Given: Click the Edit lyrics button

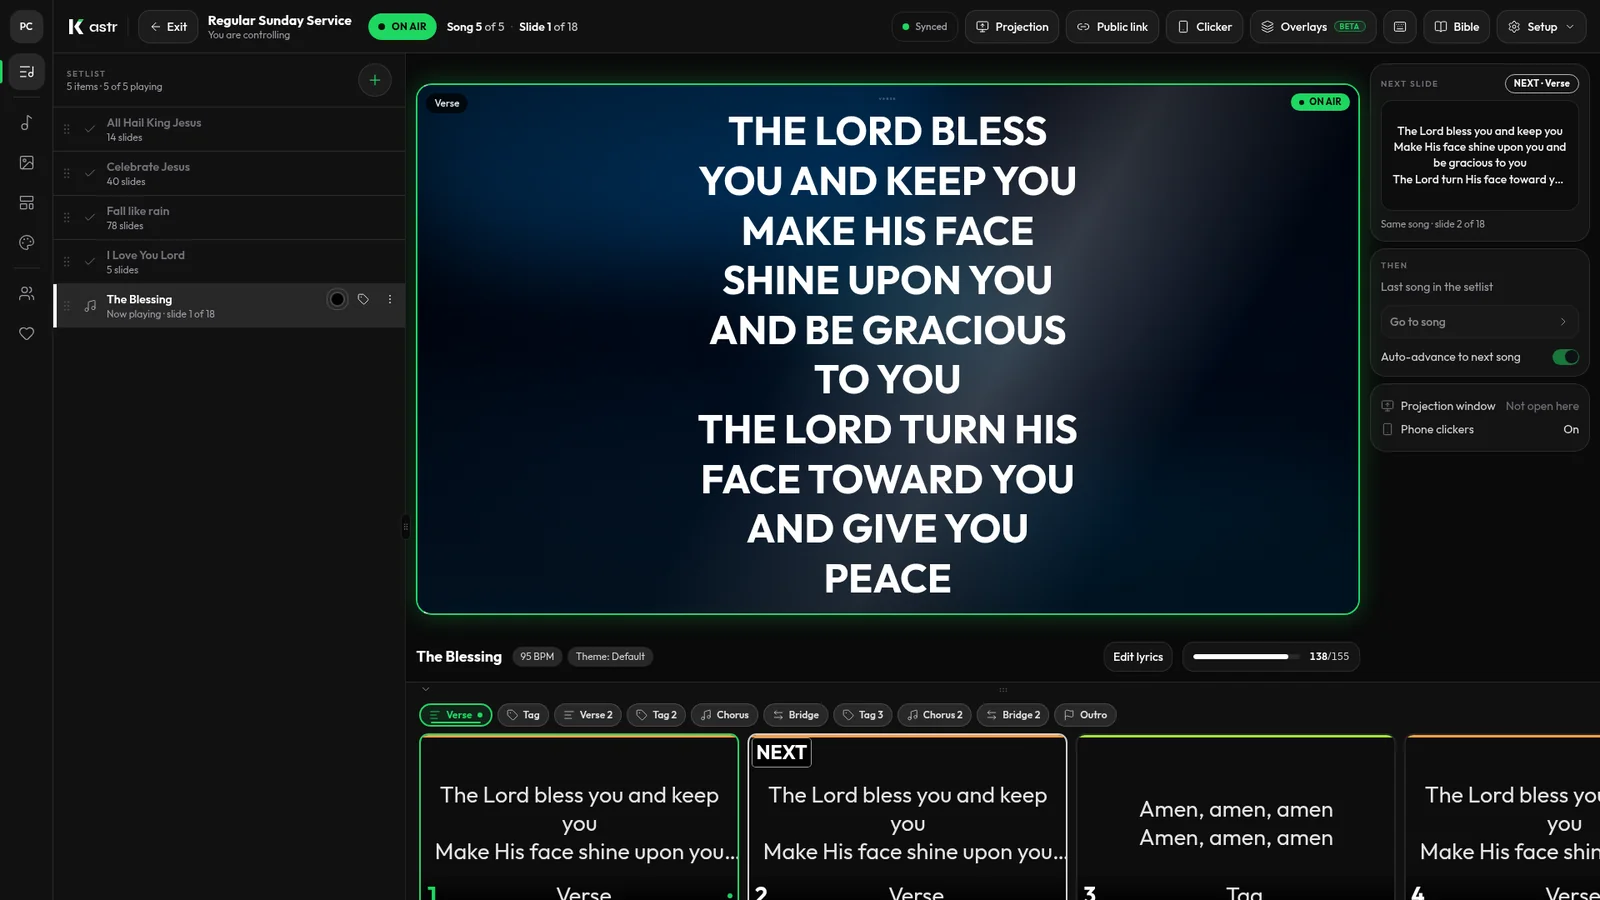Looking at the screenshot, I should 1138,657.
